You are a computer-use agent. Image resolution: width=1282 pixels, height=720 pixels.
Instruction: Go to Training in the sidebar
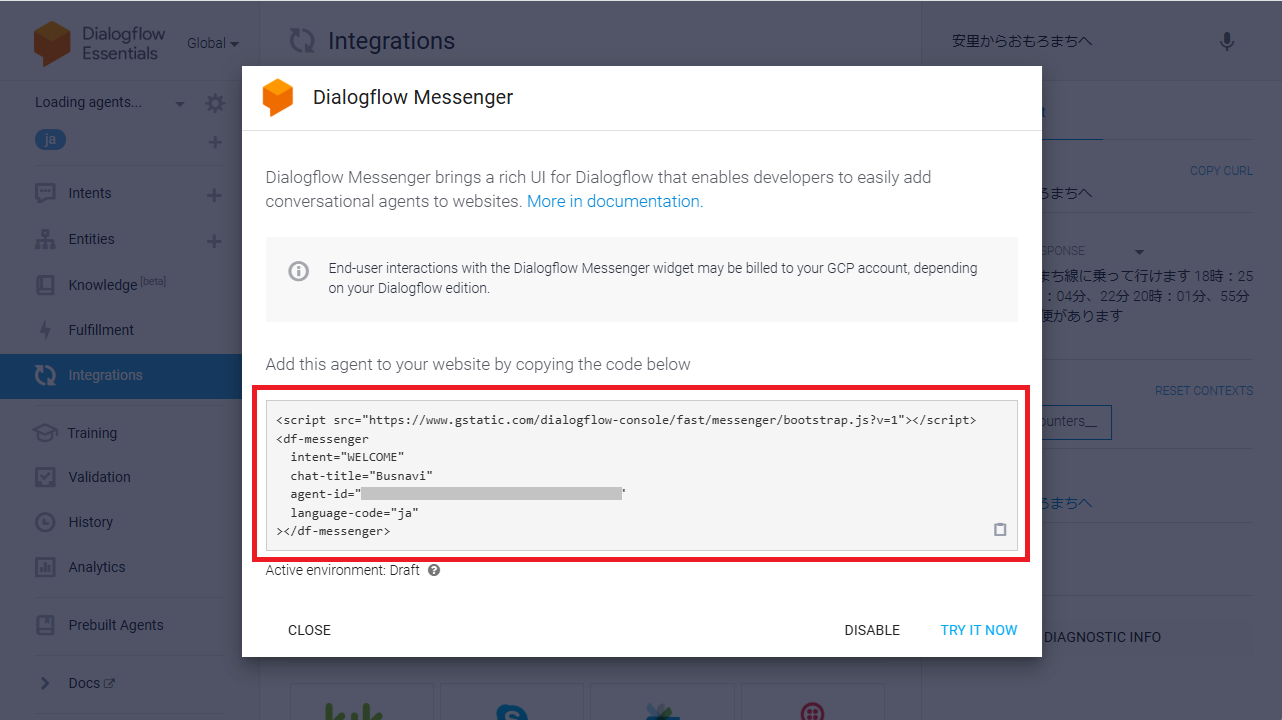(92, 433)
